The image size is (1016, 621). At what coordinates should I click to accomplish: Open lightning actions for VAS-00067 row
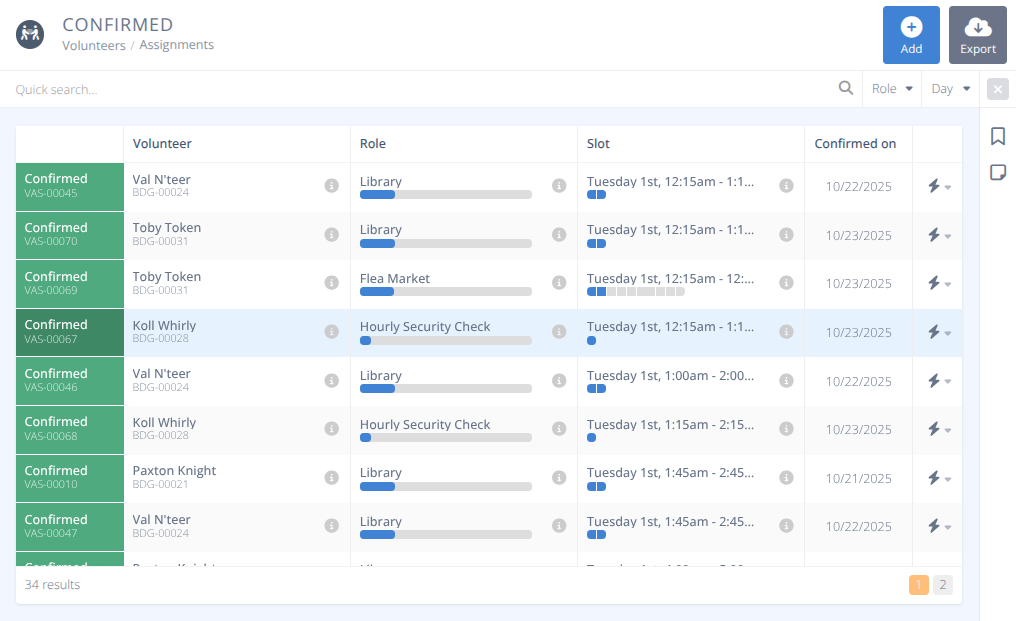tap(937, 332)
